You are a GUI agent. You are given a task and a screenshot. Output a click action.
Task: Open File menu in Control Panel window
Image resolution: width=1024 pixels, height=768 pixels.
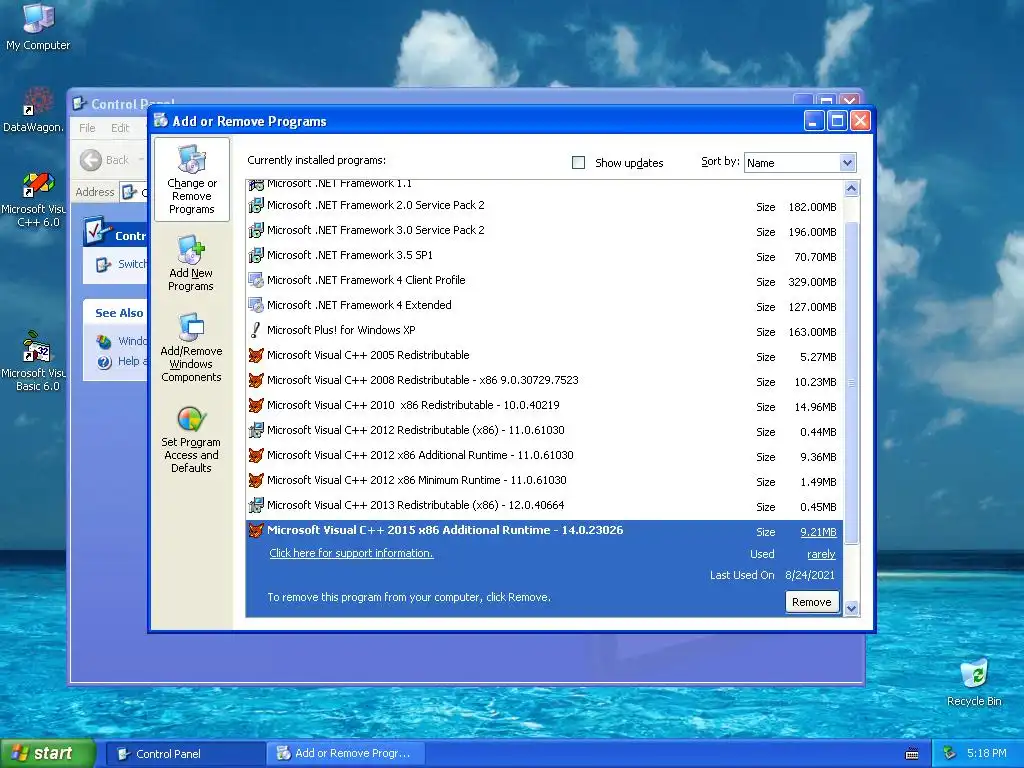[x=87, y=128]
